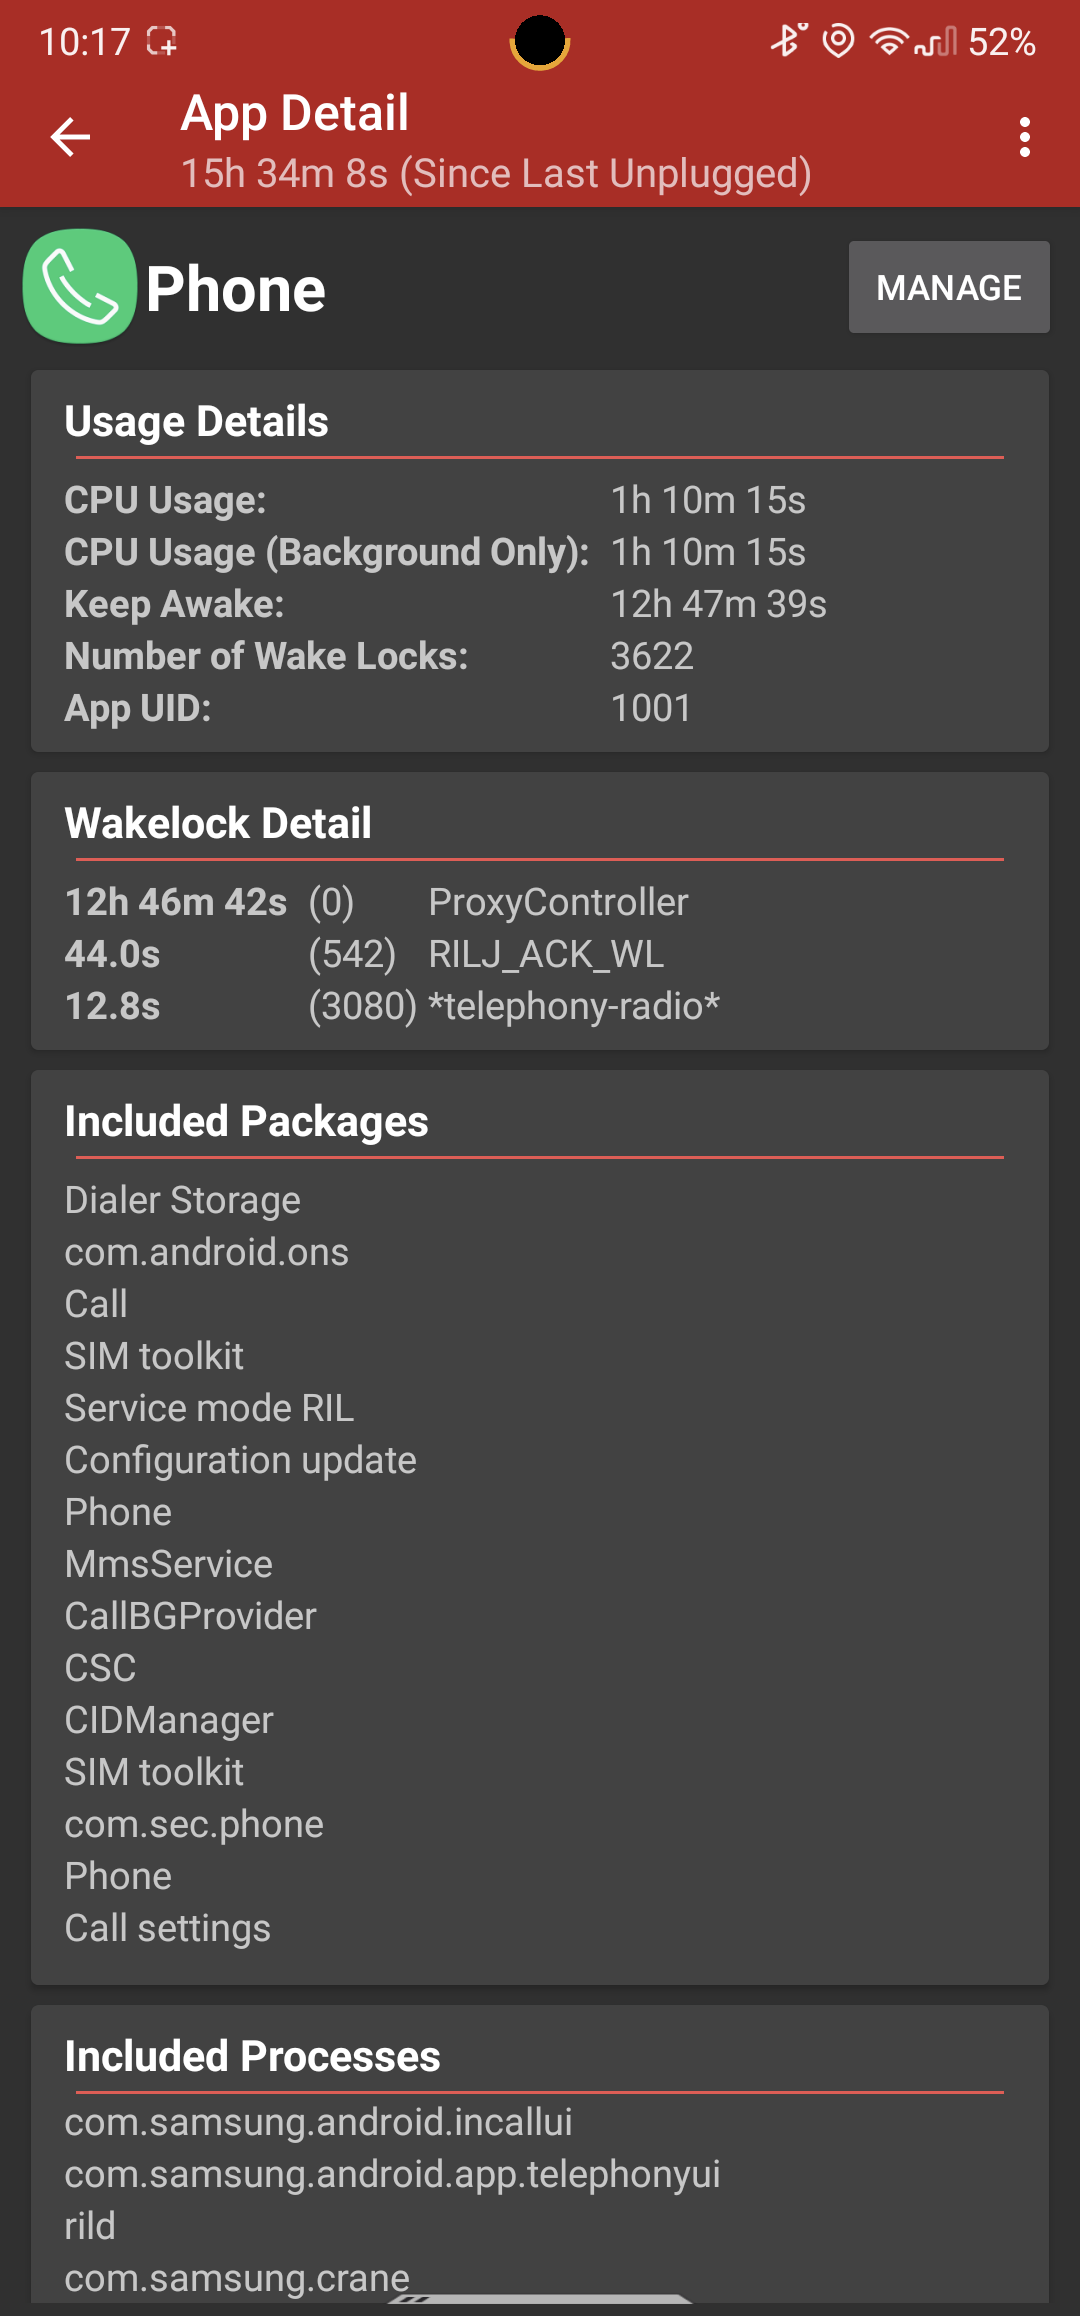Tap the location status icon

coord(838,41)
